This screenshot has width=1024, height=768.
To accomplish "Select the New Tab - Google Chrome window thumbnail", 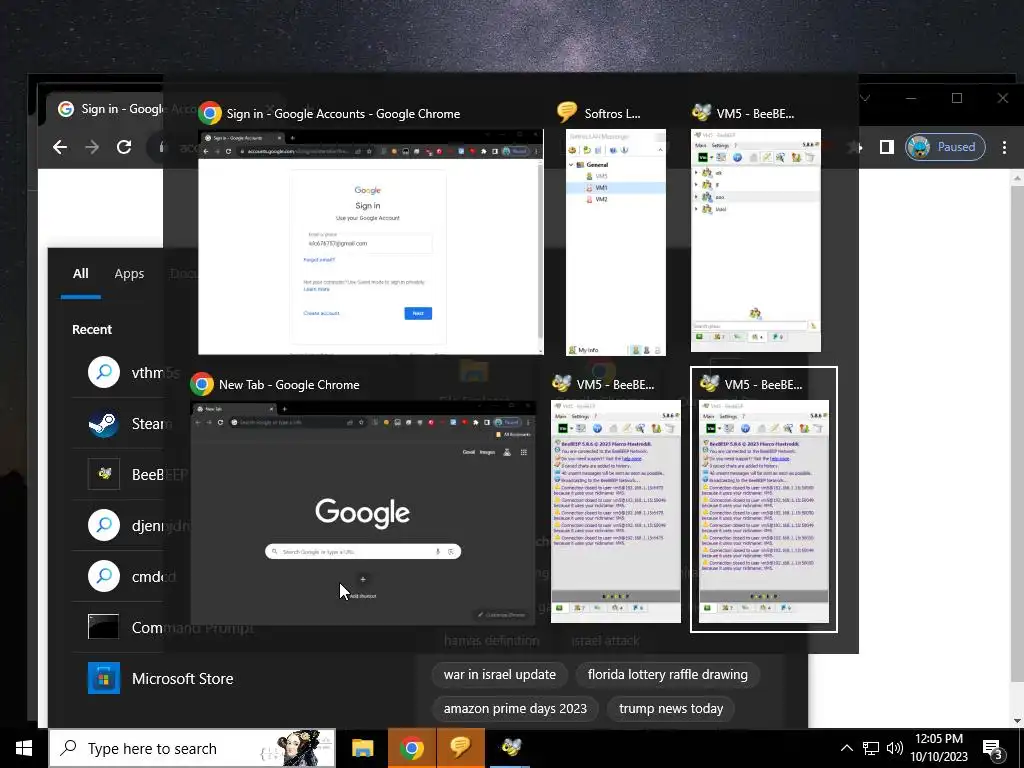I will tap(362, 513).
